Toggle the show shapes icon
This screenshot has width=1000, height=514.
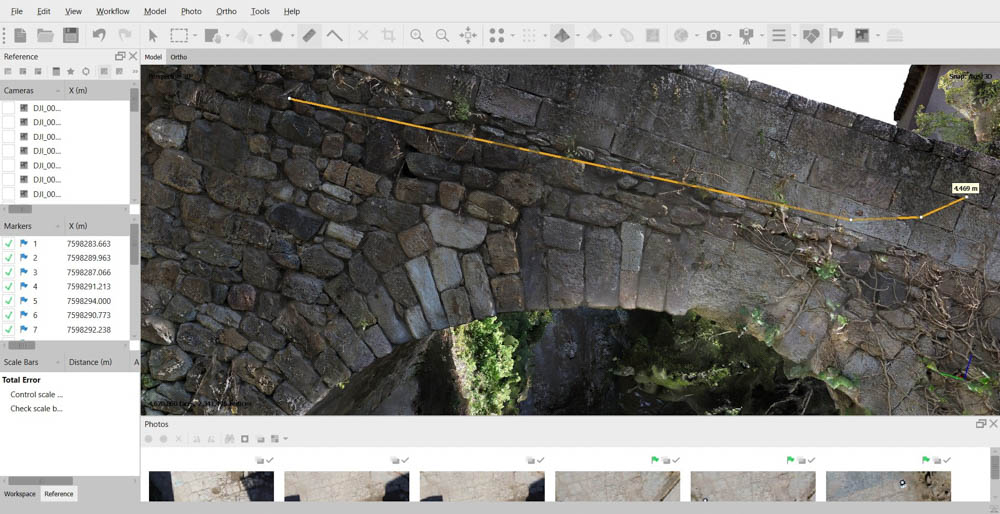(811, 36)
